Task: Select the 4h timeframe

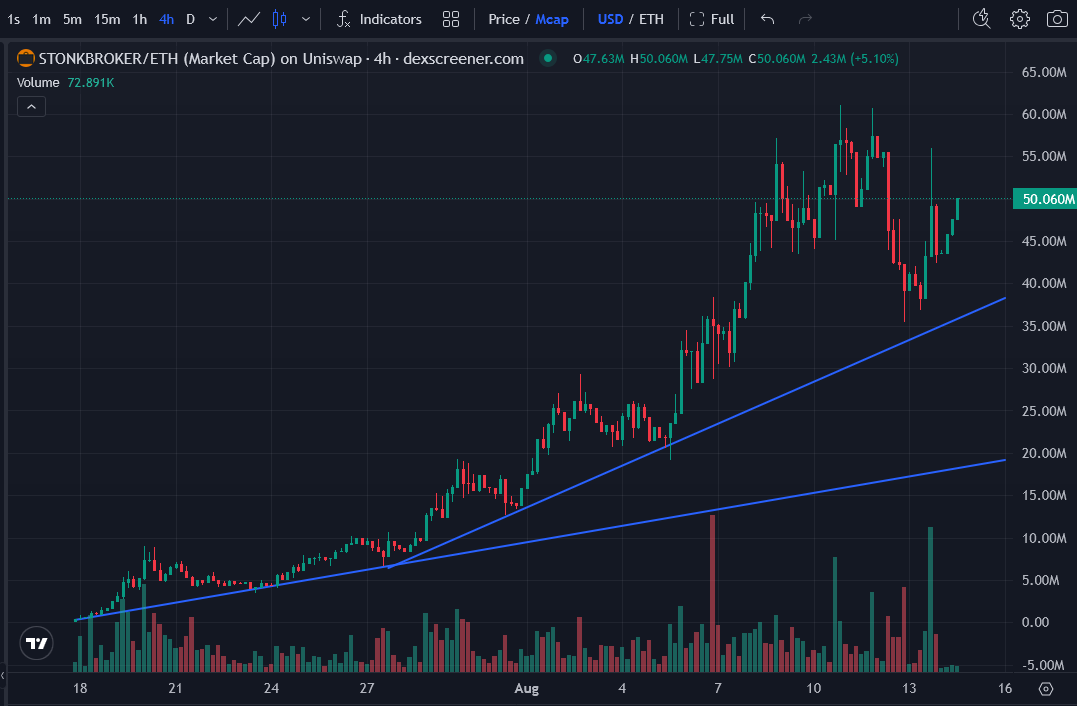Action: click(x=166, y=19)
